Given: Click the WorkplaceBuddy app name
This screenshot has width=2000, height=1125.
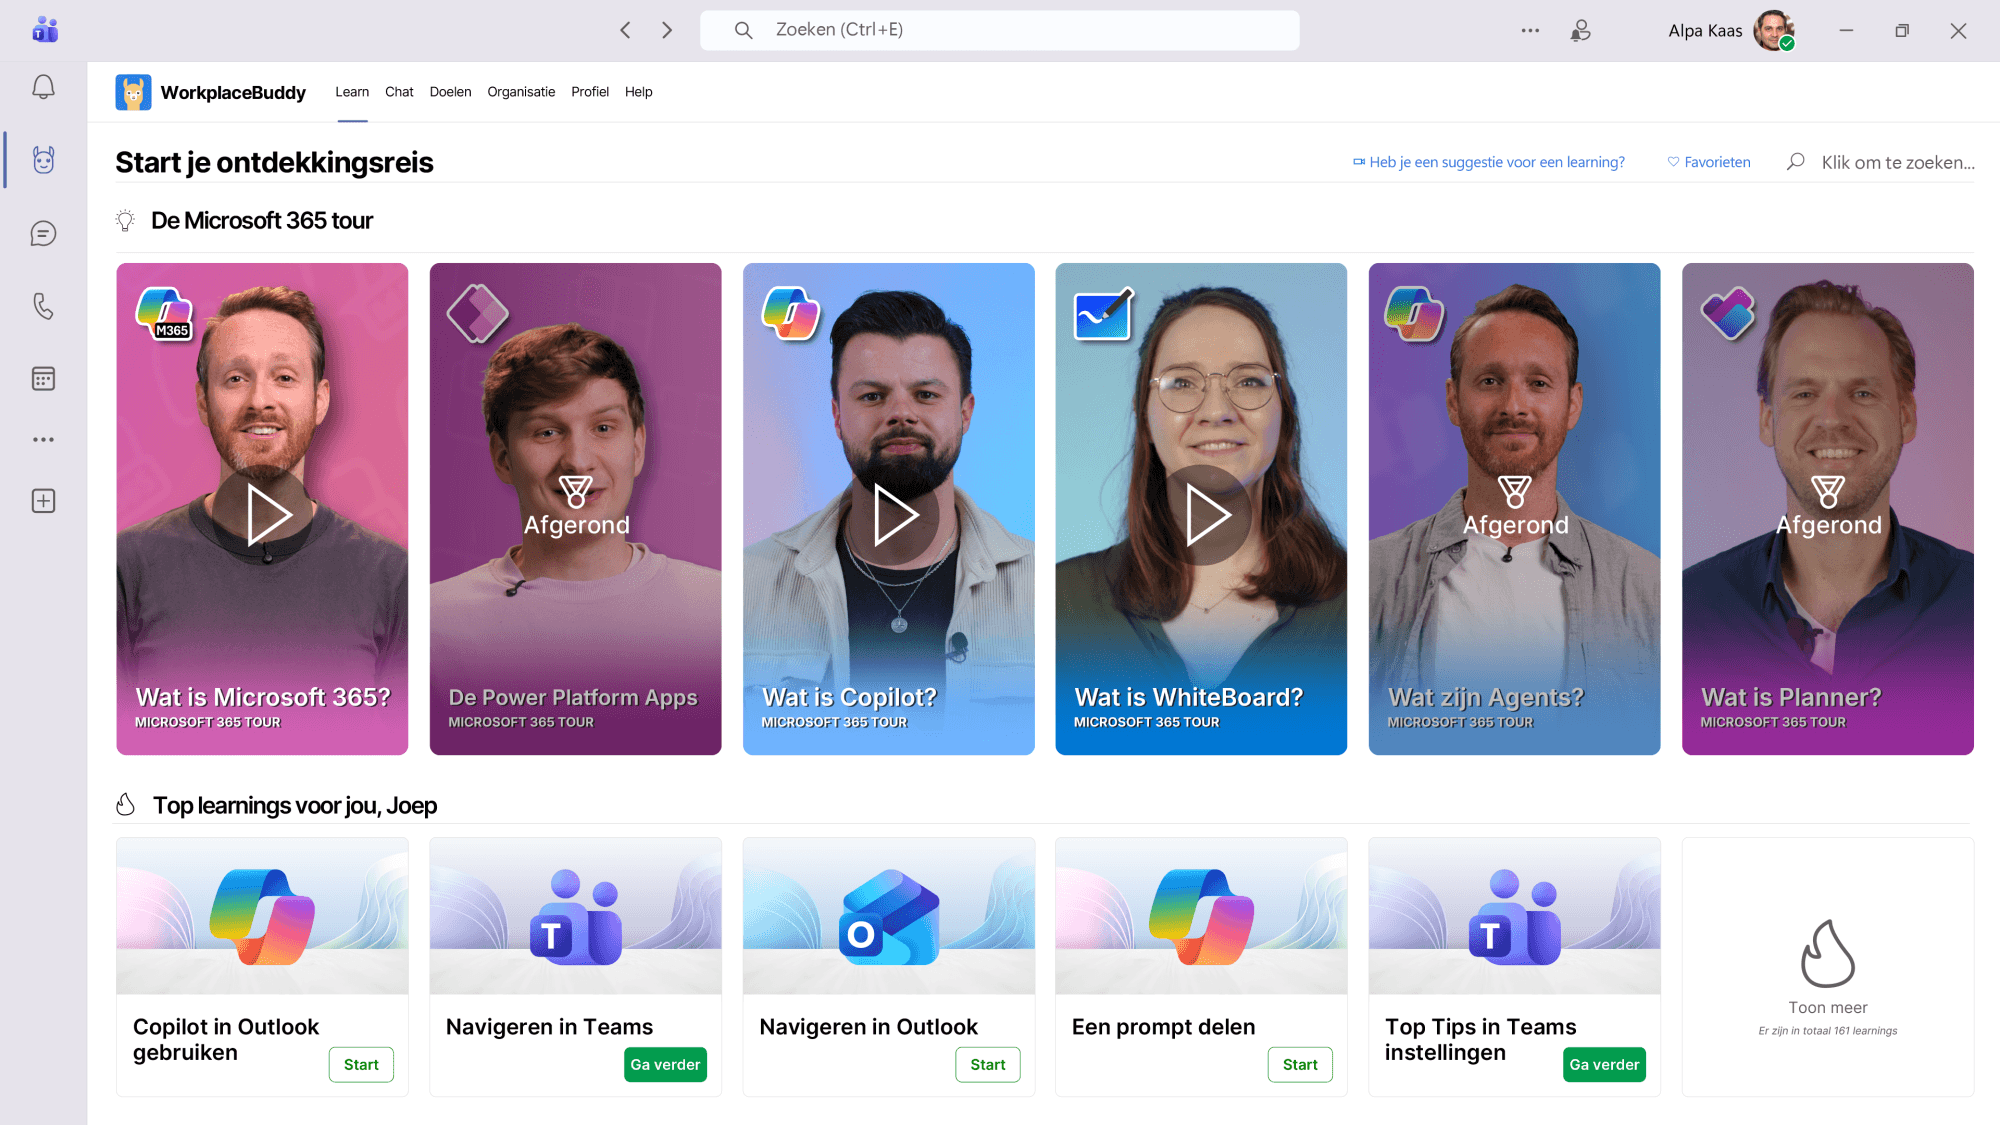Looking at the screenshot, I should click(233, 93).
